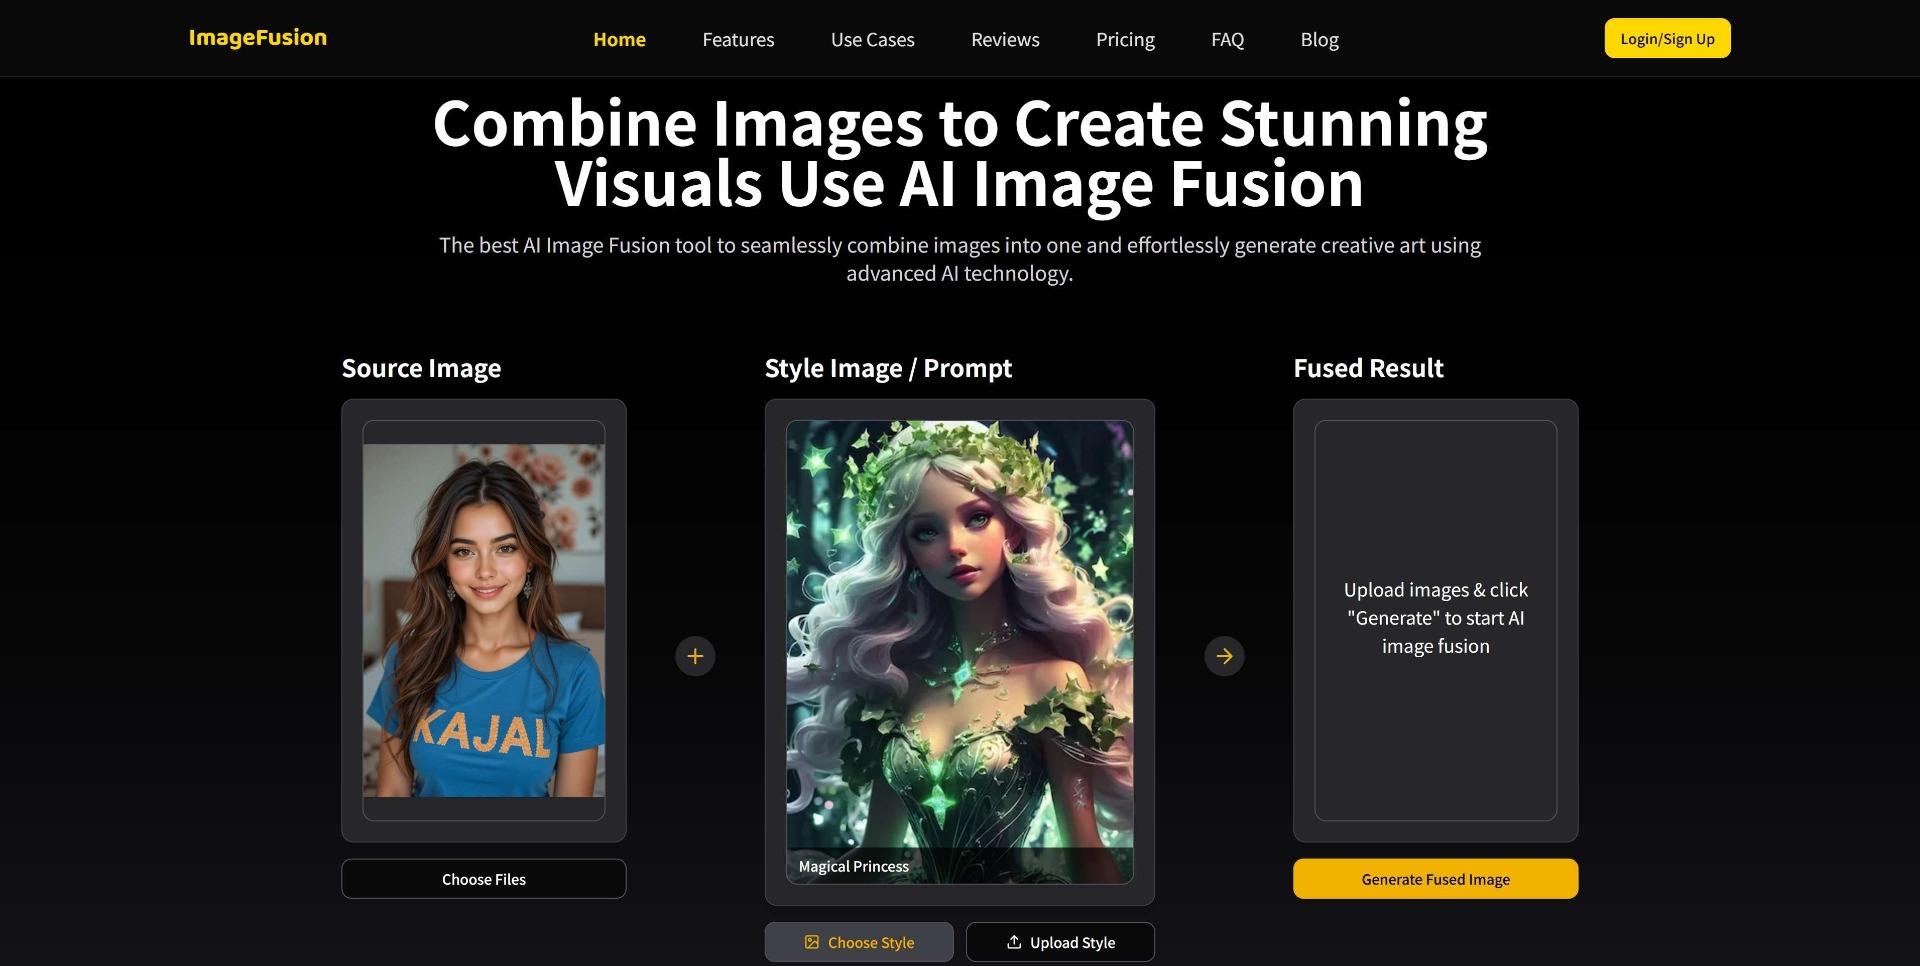Select the Magical Princess style image
1920x966 pixels.
[x=960, y=652]
